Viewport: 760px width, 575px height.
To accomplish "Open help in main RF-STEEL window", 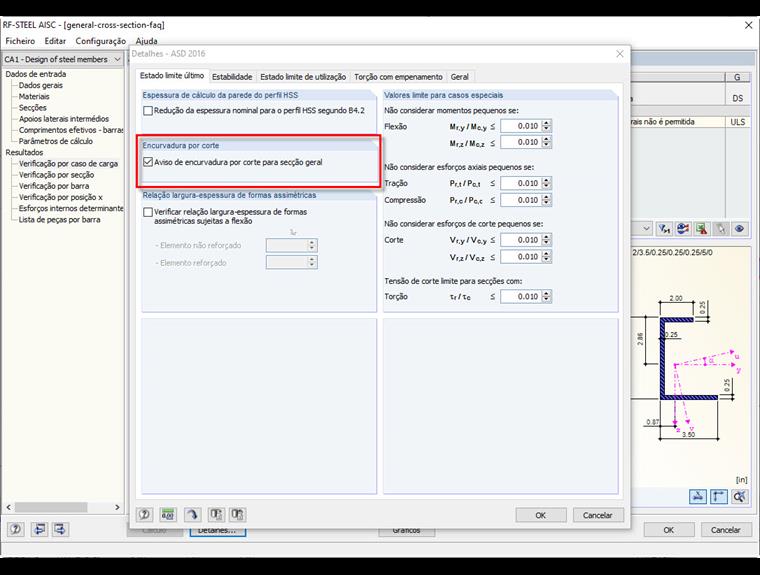I will pos(16,529).
